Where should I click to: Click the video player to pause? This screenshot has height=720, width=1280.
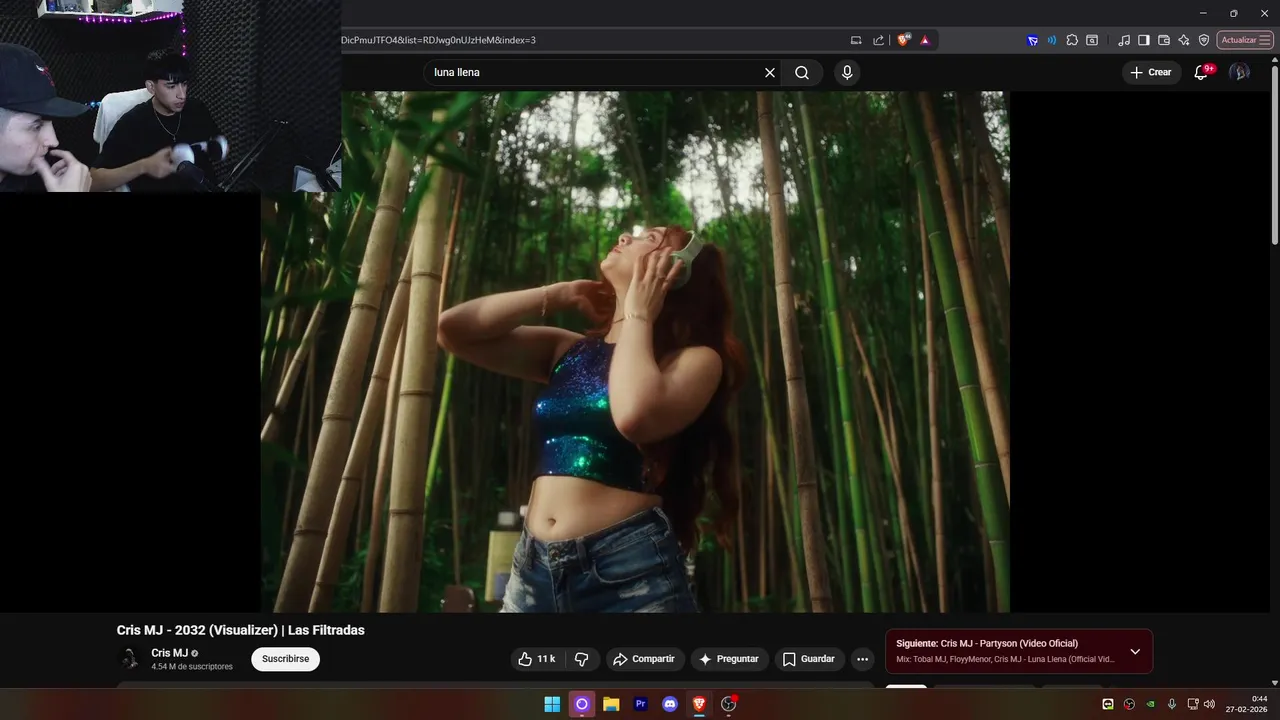[x=635, y=352]
